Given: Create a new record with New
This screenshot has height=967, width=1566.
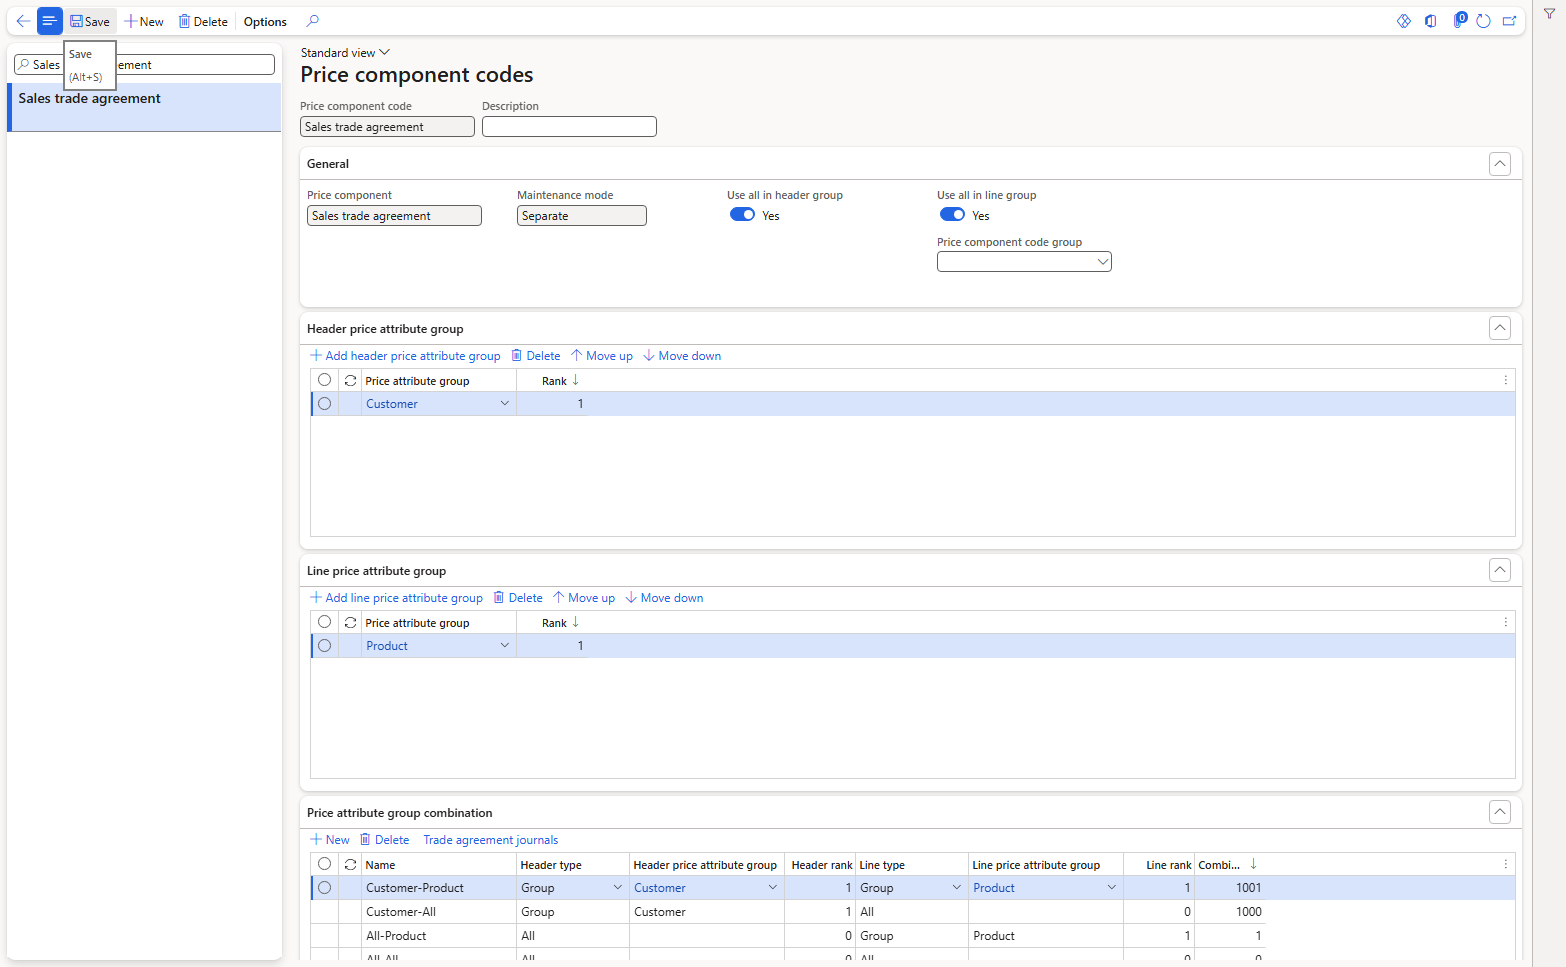Looking at the screenshot, I should click(x=144, y=21).
